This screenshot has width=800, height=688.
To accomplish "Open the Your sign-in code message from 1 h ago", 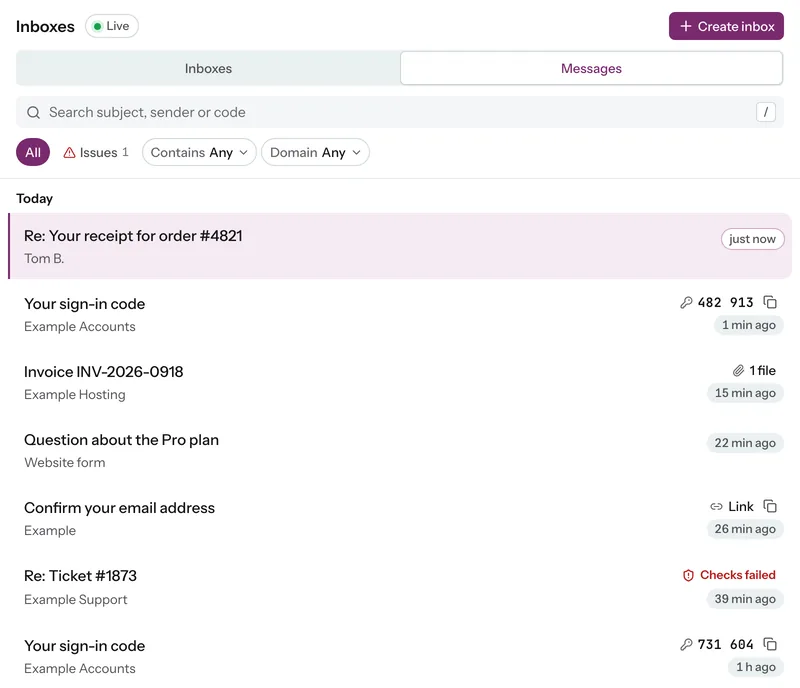I will coord(400,656).
